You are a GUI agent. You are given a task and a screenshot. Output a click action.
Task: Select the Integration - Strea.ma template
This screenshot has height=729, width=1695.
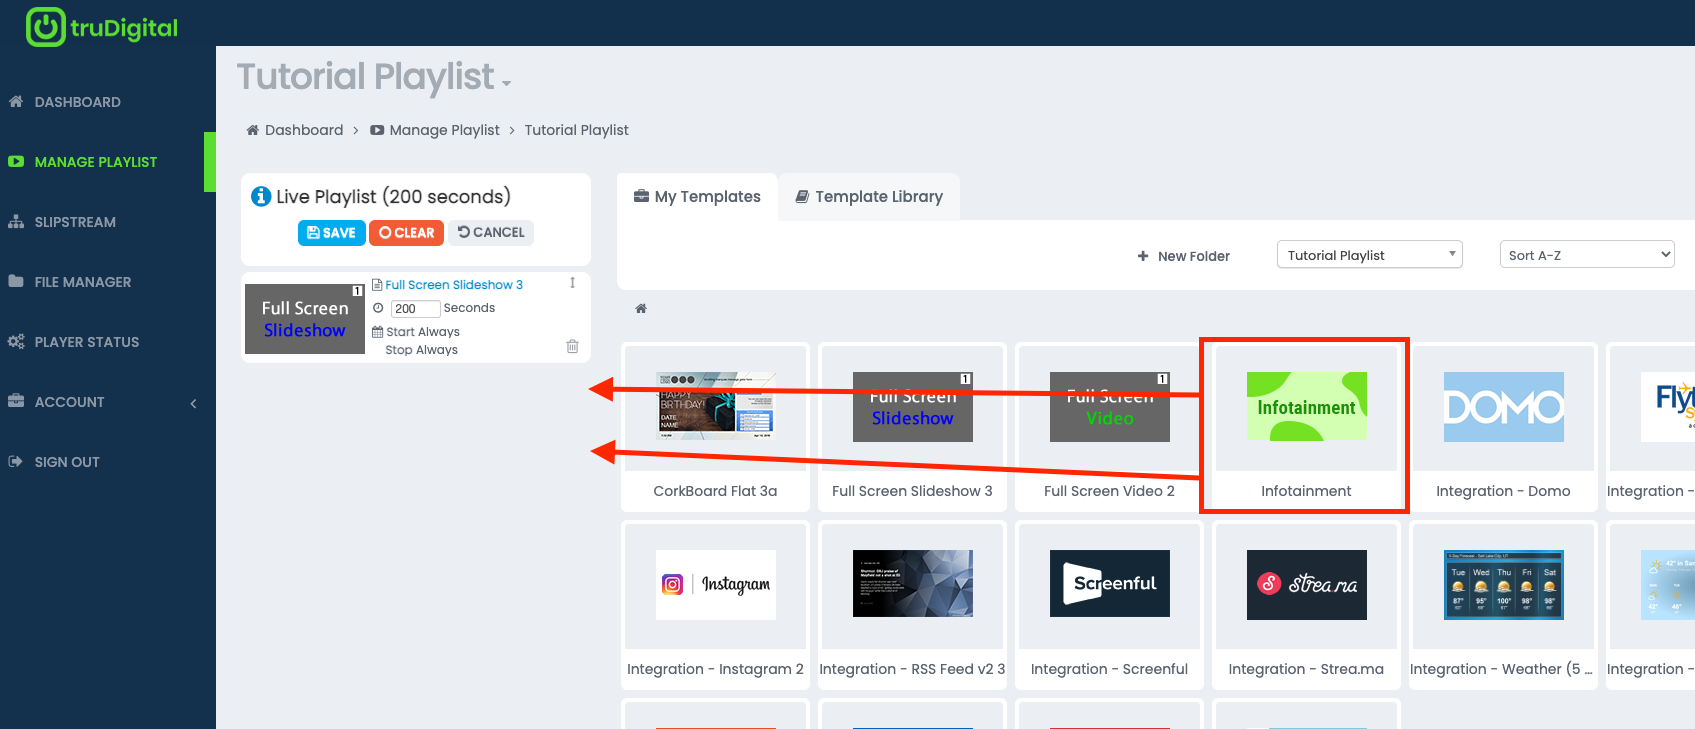[1306, 606]
